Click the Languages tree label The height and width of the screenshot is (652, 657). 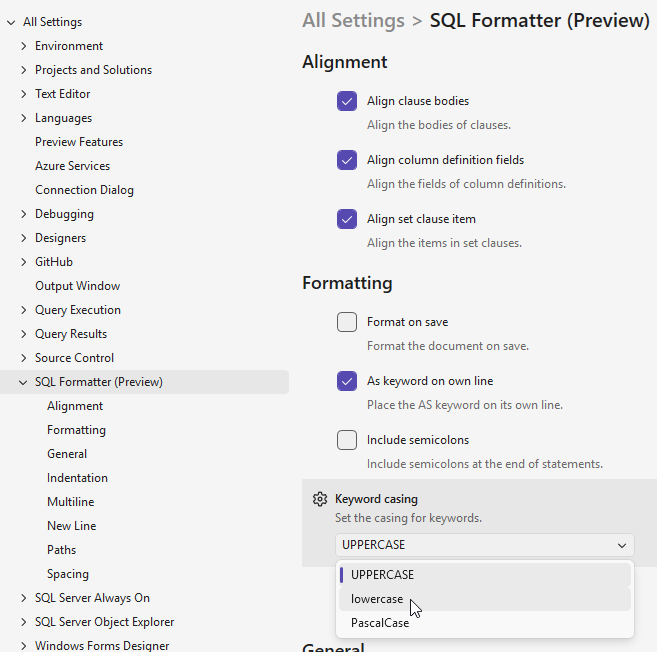[x=63, y=118]
